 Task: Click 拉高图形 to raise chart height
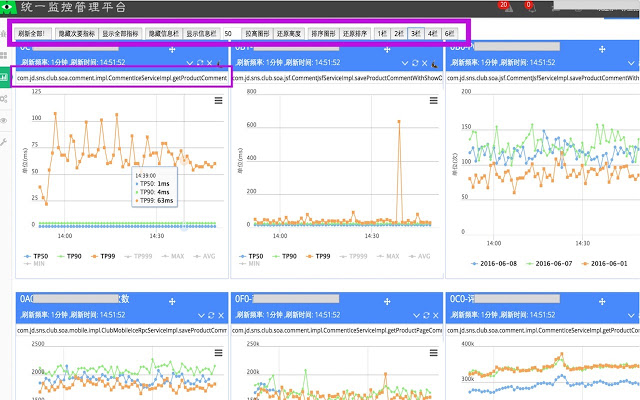coord(258,33)
